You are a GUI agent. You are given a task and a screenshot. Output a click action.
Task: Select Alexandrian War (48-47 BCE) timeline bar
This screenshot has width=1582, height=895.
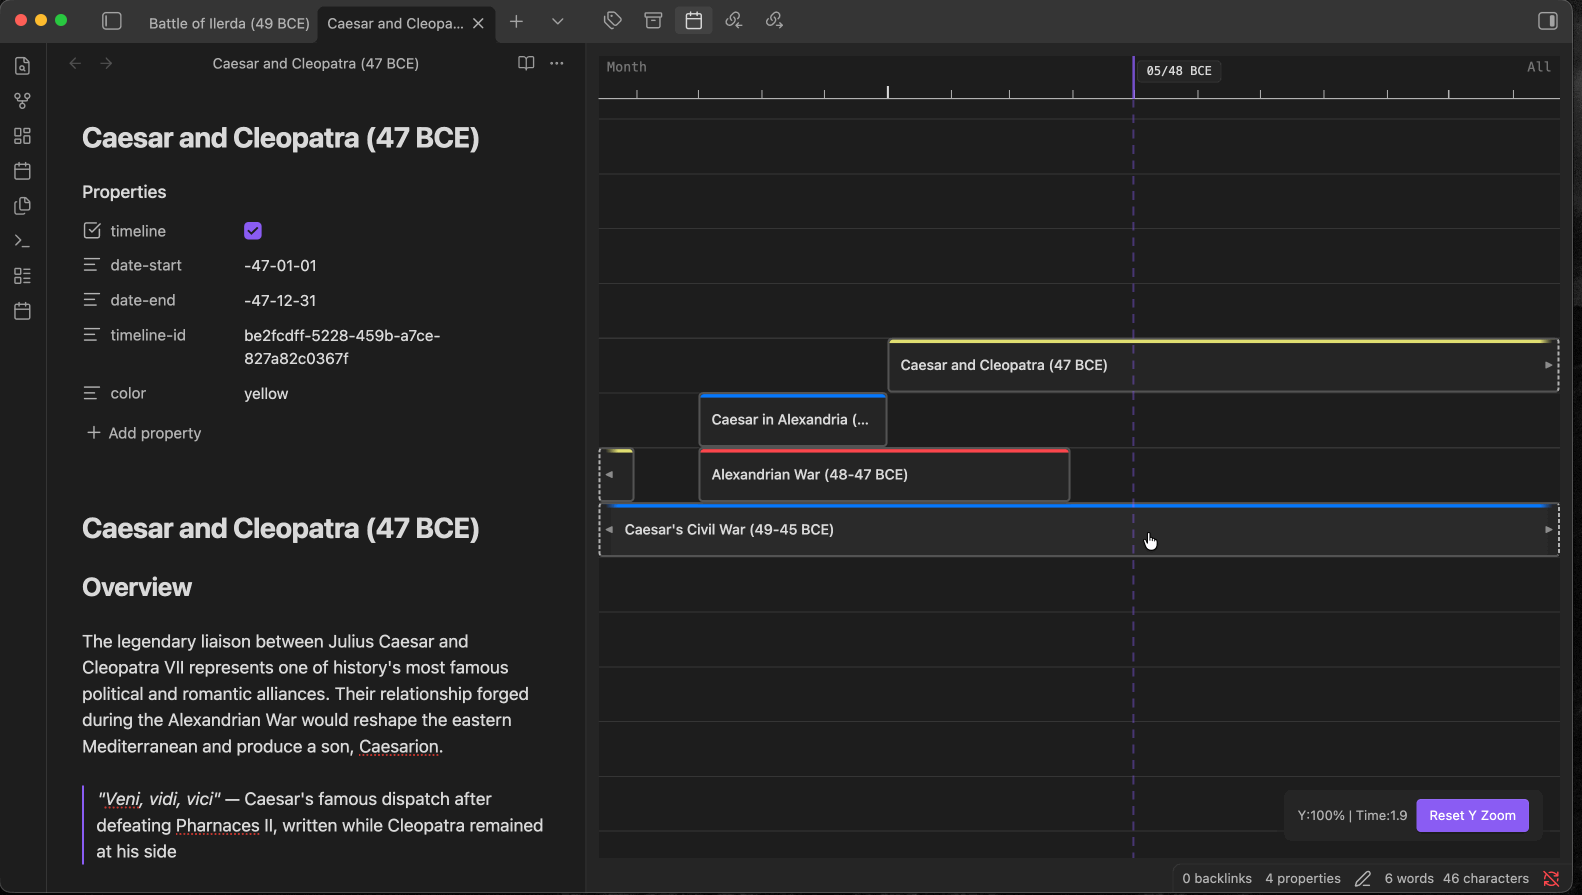pyautogui.click(x=884, y=474)
